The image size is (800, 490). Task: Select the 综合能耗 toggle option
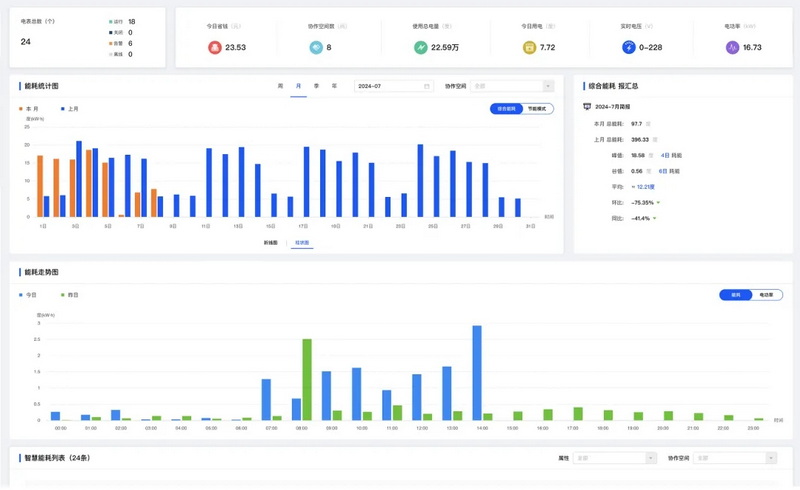[x=507, y=108]
